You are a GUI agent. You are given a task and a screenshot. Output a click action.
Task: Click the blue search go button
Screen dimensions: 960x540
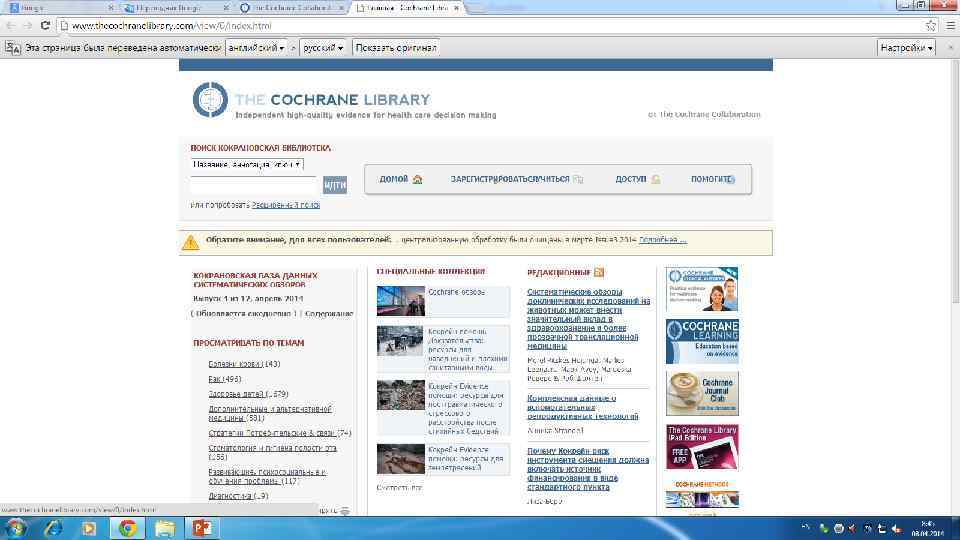point(335,185)
